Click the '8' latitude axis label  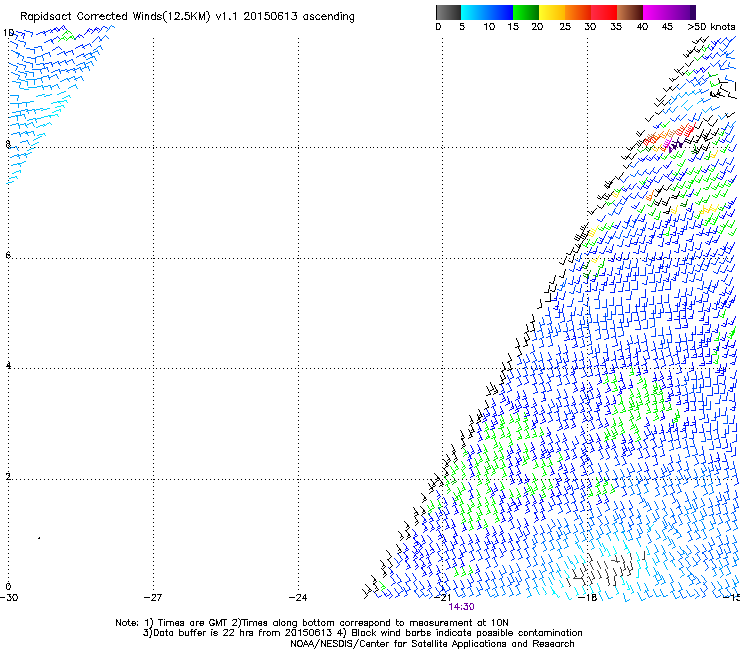point(8,144)
